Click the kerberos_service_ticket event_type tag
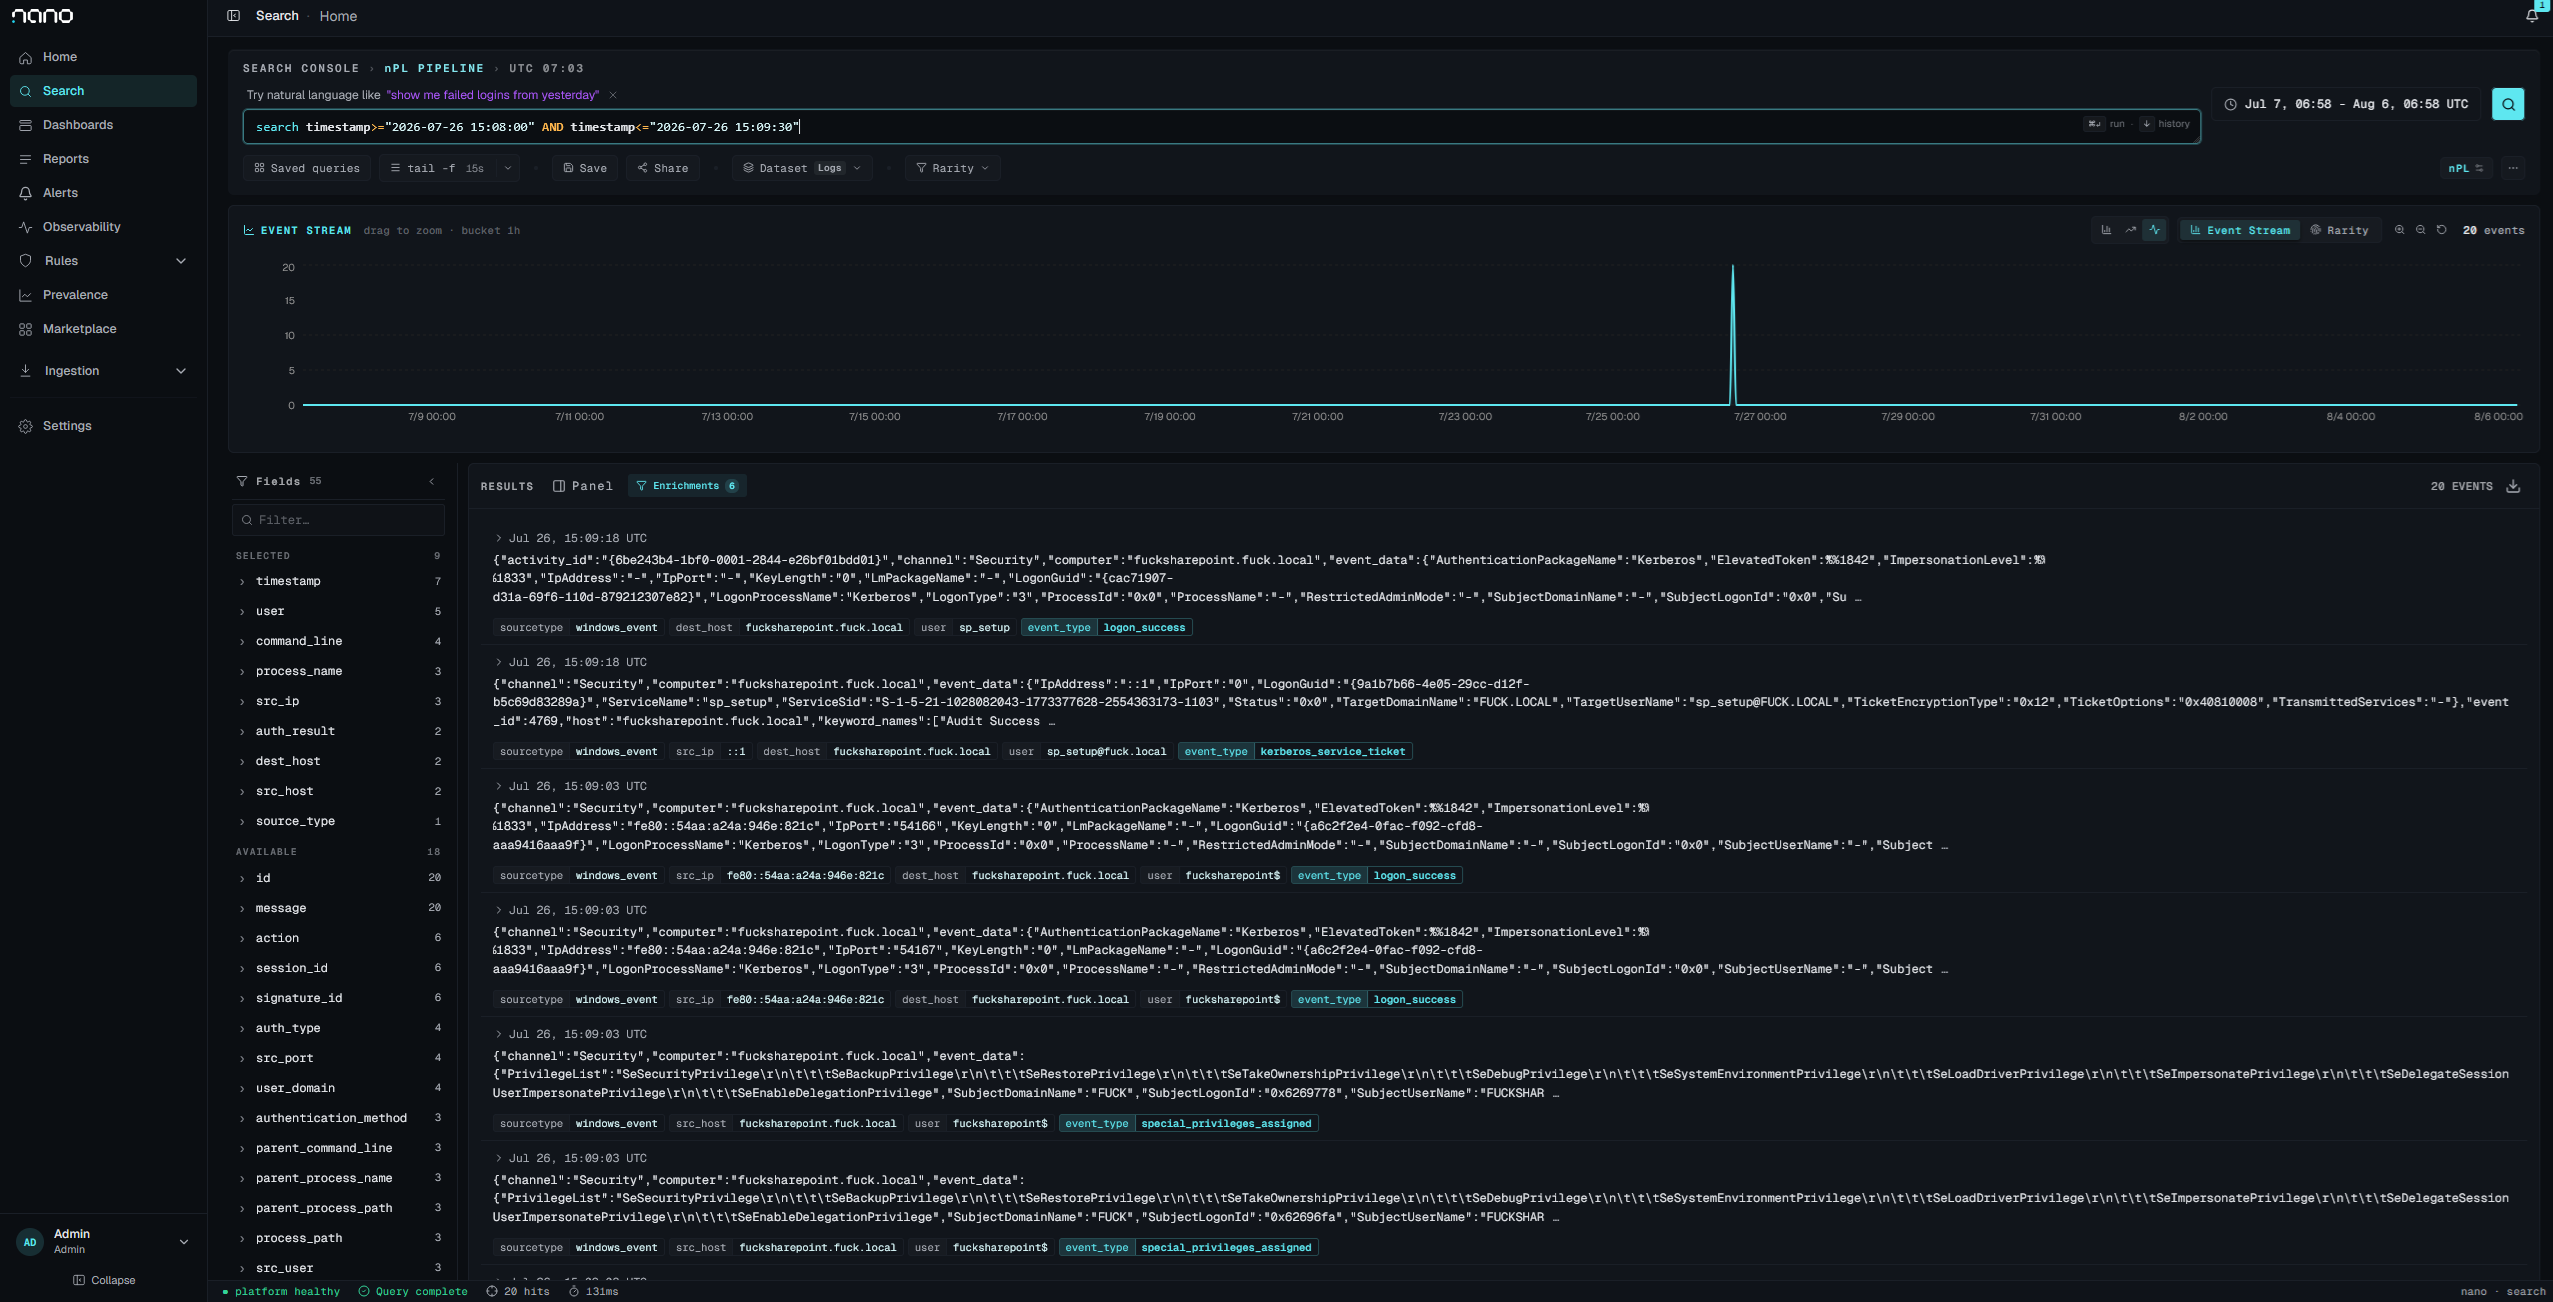Viewport: 2553px width, 1302px height. 1295,752
